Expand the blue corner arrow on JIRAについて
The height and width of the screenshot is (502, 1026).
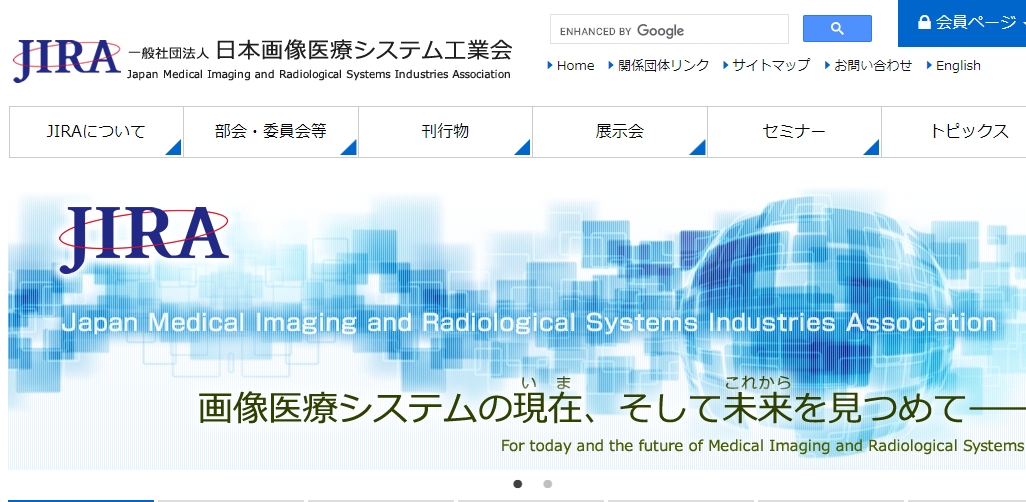175,149
